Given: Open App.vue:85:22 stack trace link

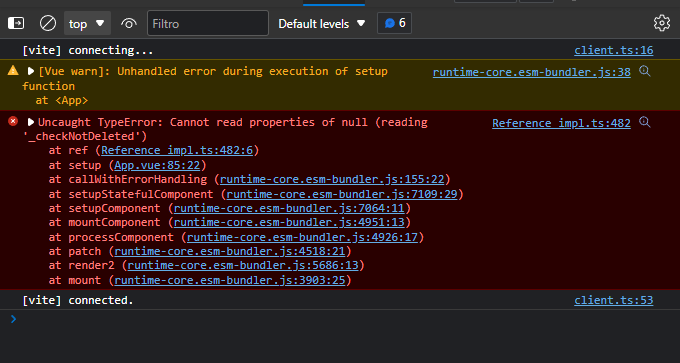Looking at the screenshot, I should tap(157, 165).
